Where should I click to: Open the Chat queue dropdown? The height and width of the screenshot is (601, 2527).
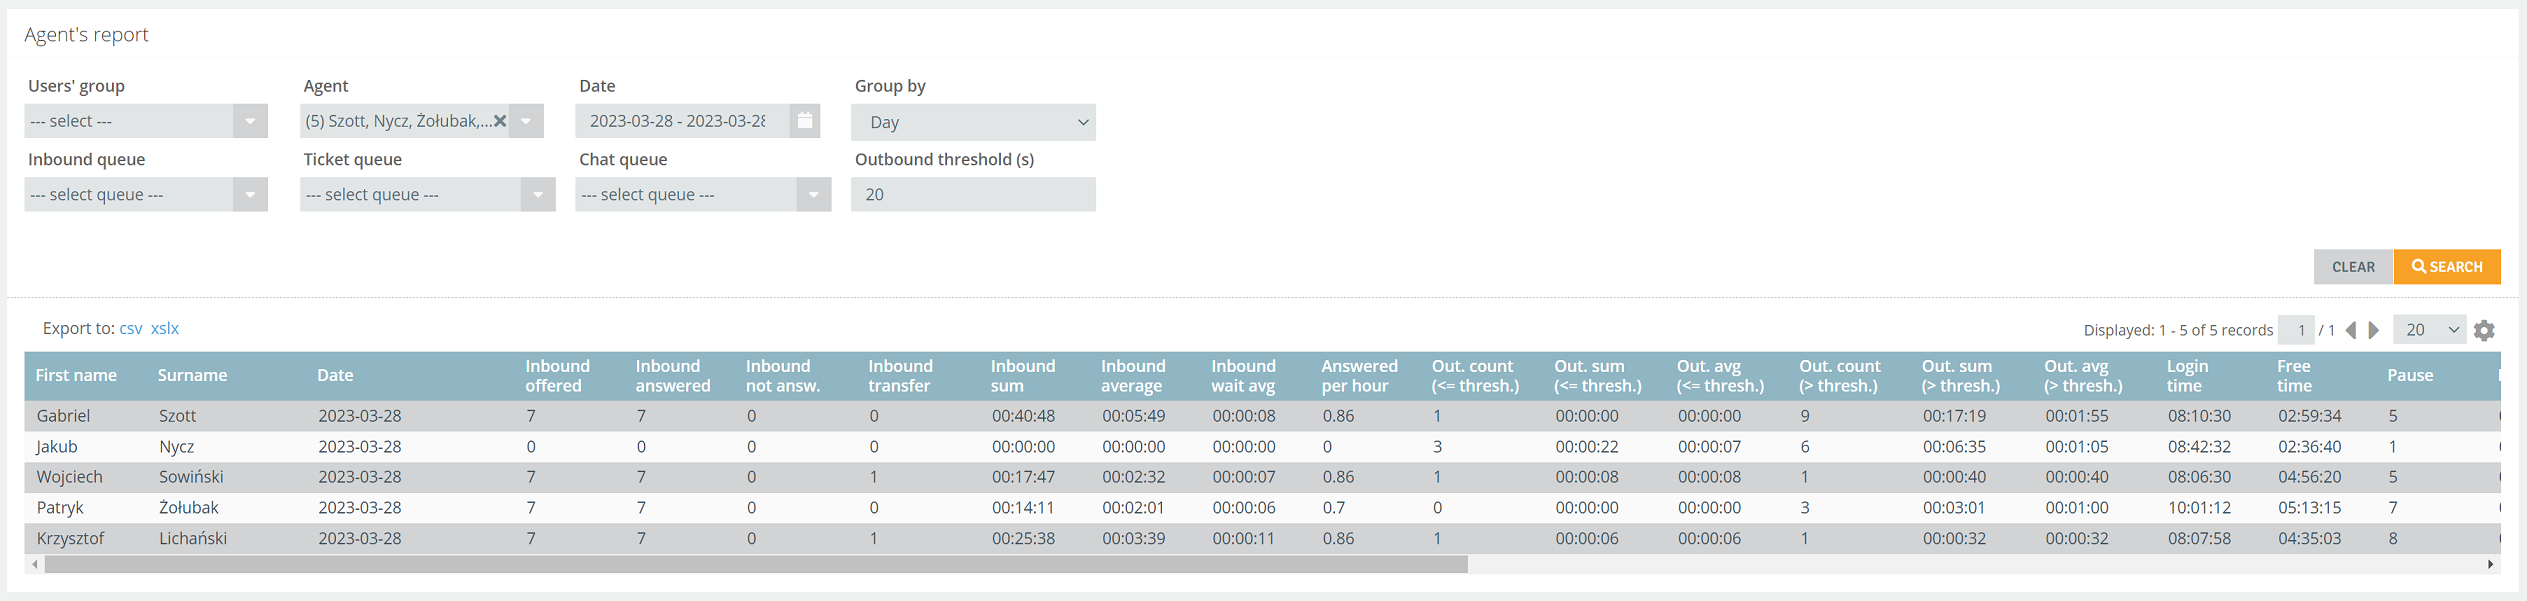[703, 194]
